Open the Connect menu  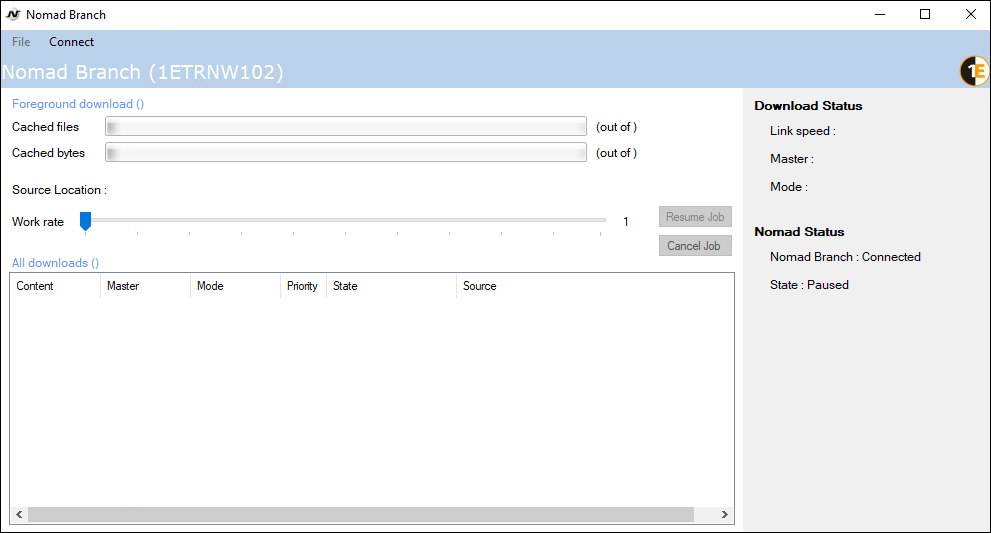(x=71, y=42)
